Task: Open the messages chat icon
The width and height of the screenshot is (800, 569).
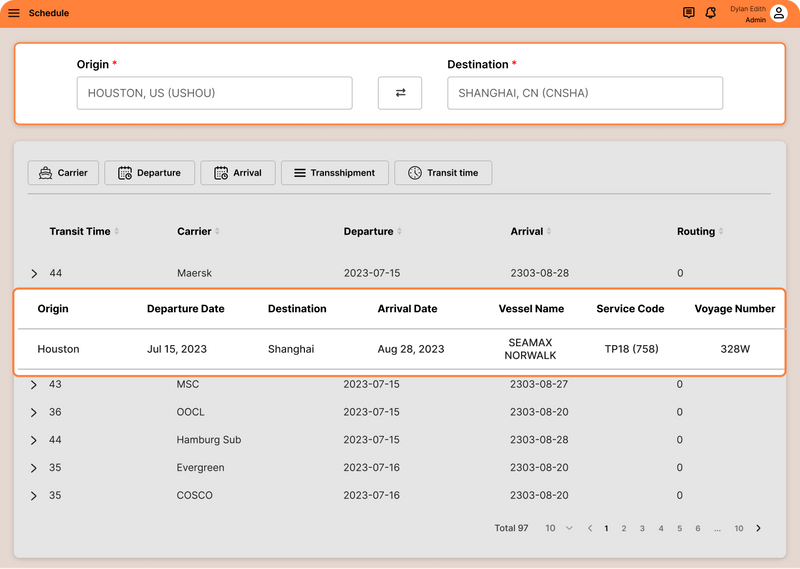Action: [688, 13]
